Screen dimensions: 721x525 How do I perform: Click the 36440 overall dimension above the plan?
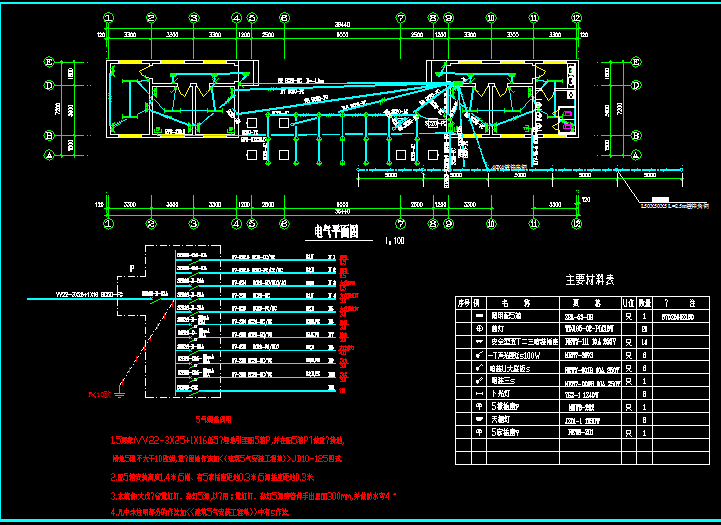coord(342,24)
